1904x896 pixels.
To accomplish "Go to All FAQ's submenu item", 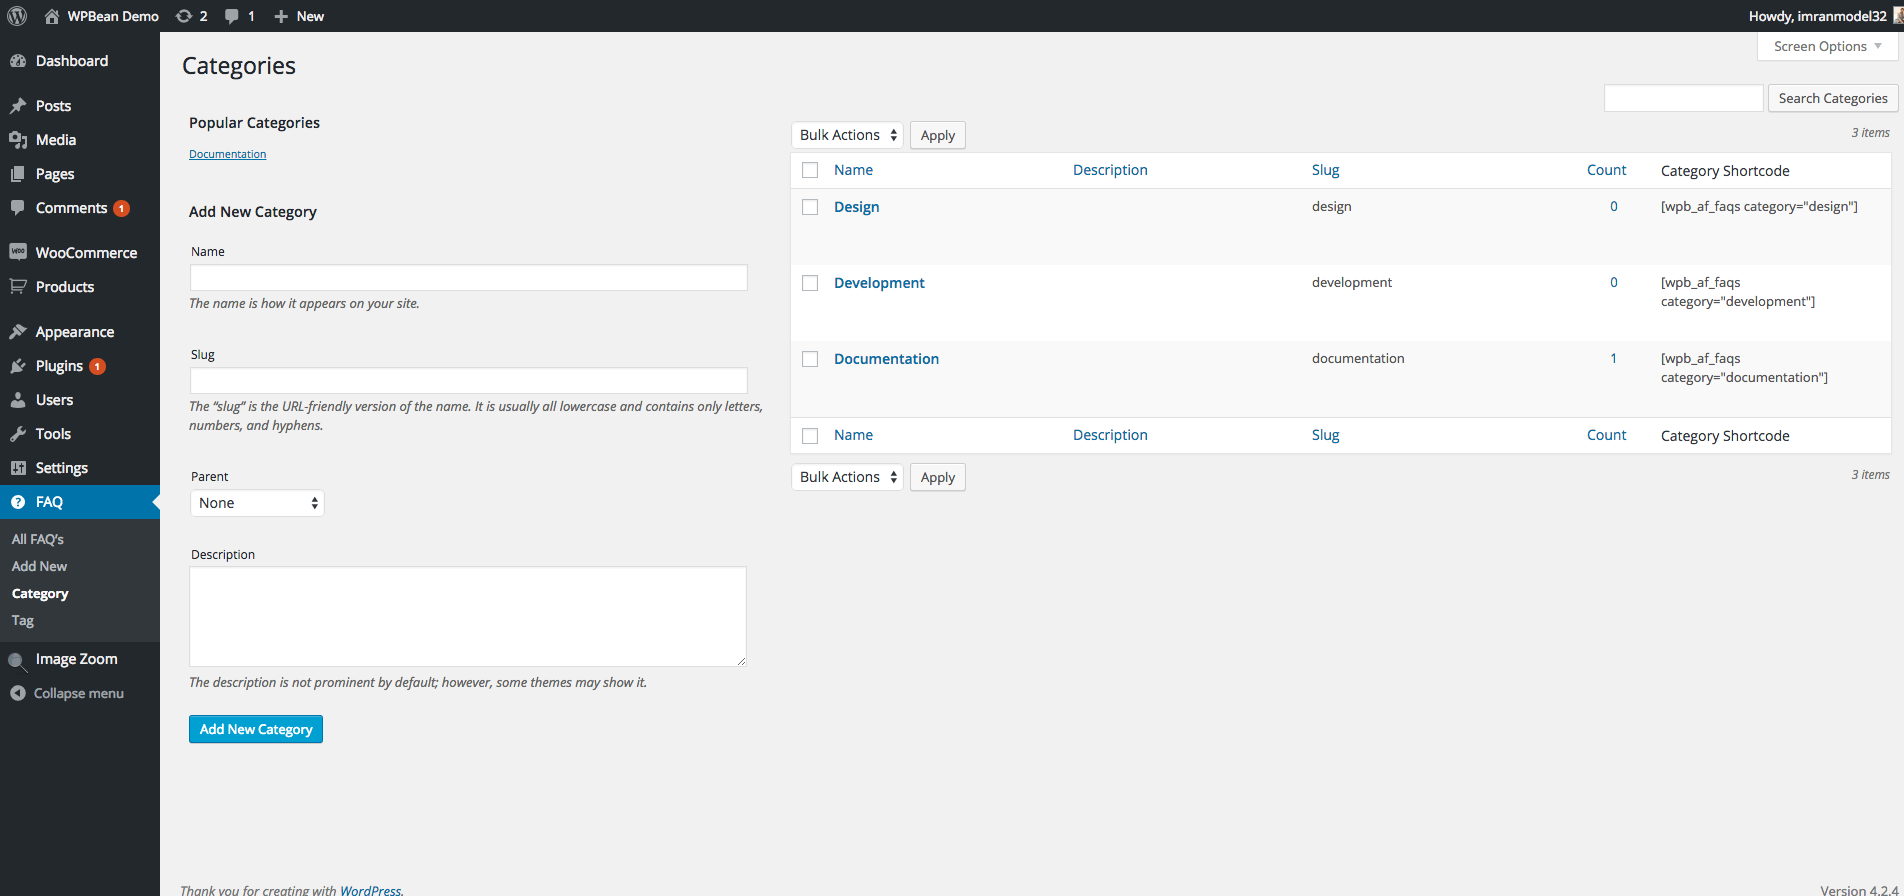I will point(38,539).
